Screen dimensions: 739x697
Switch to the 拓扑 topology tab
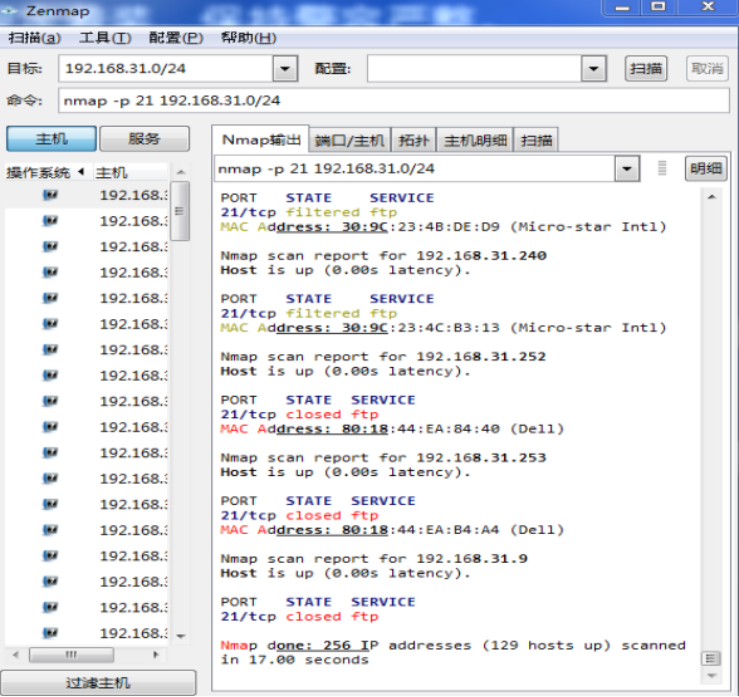[414, 141]
